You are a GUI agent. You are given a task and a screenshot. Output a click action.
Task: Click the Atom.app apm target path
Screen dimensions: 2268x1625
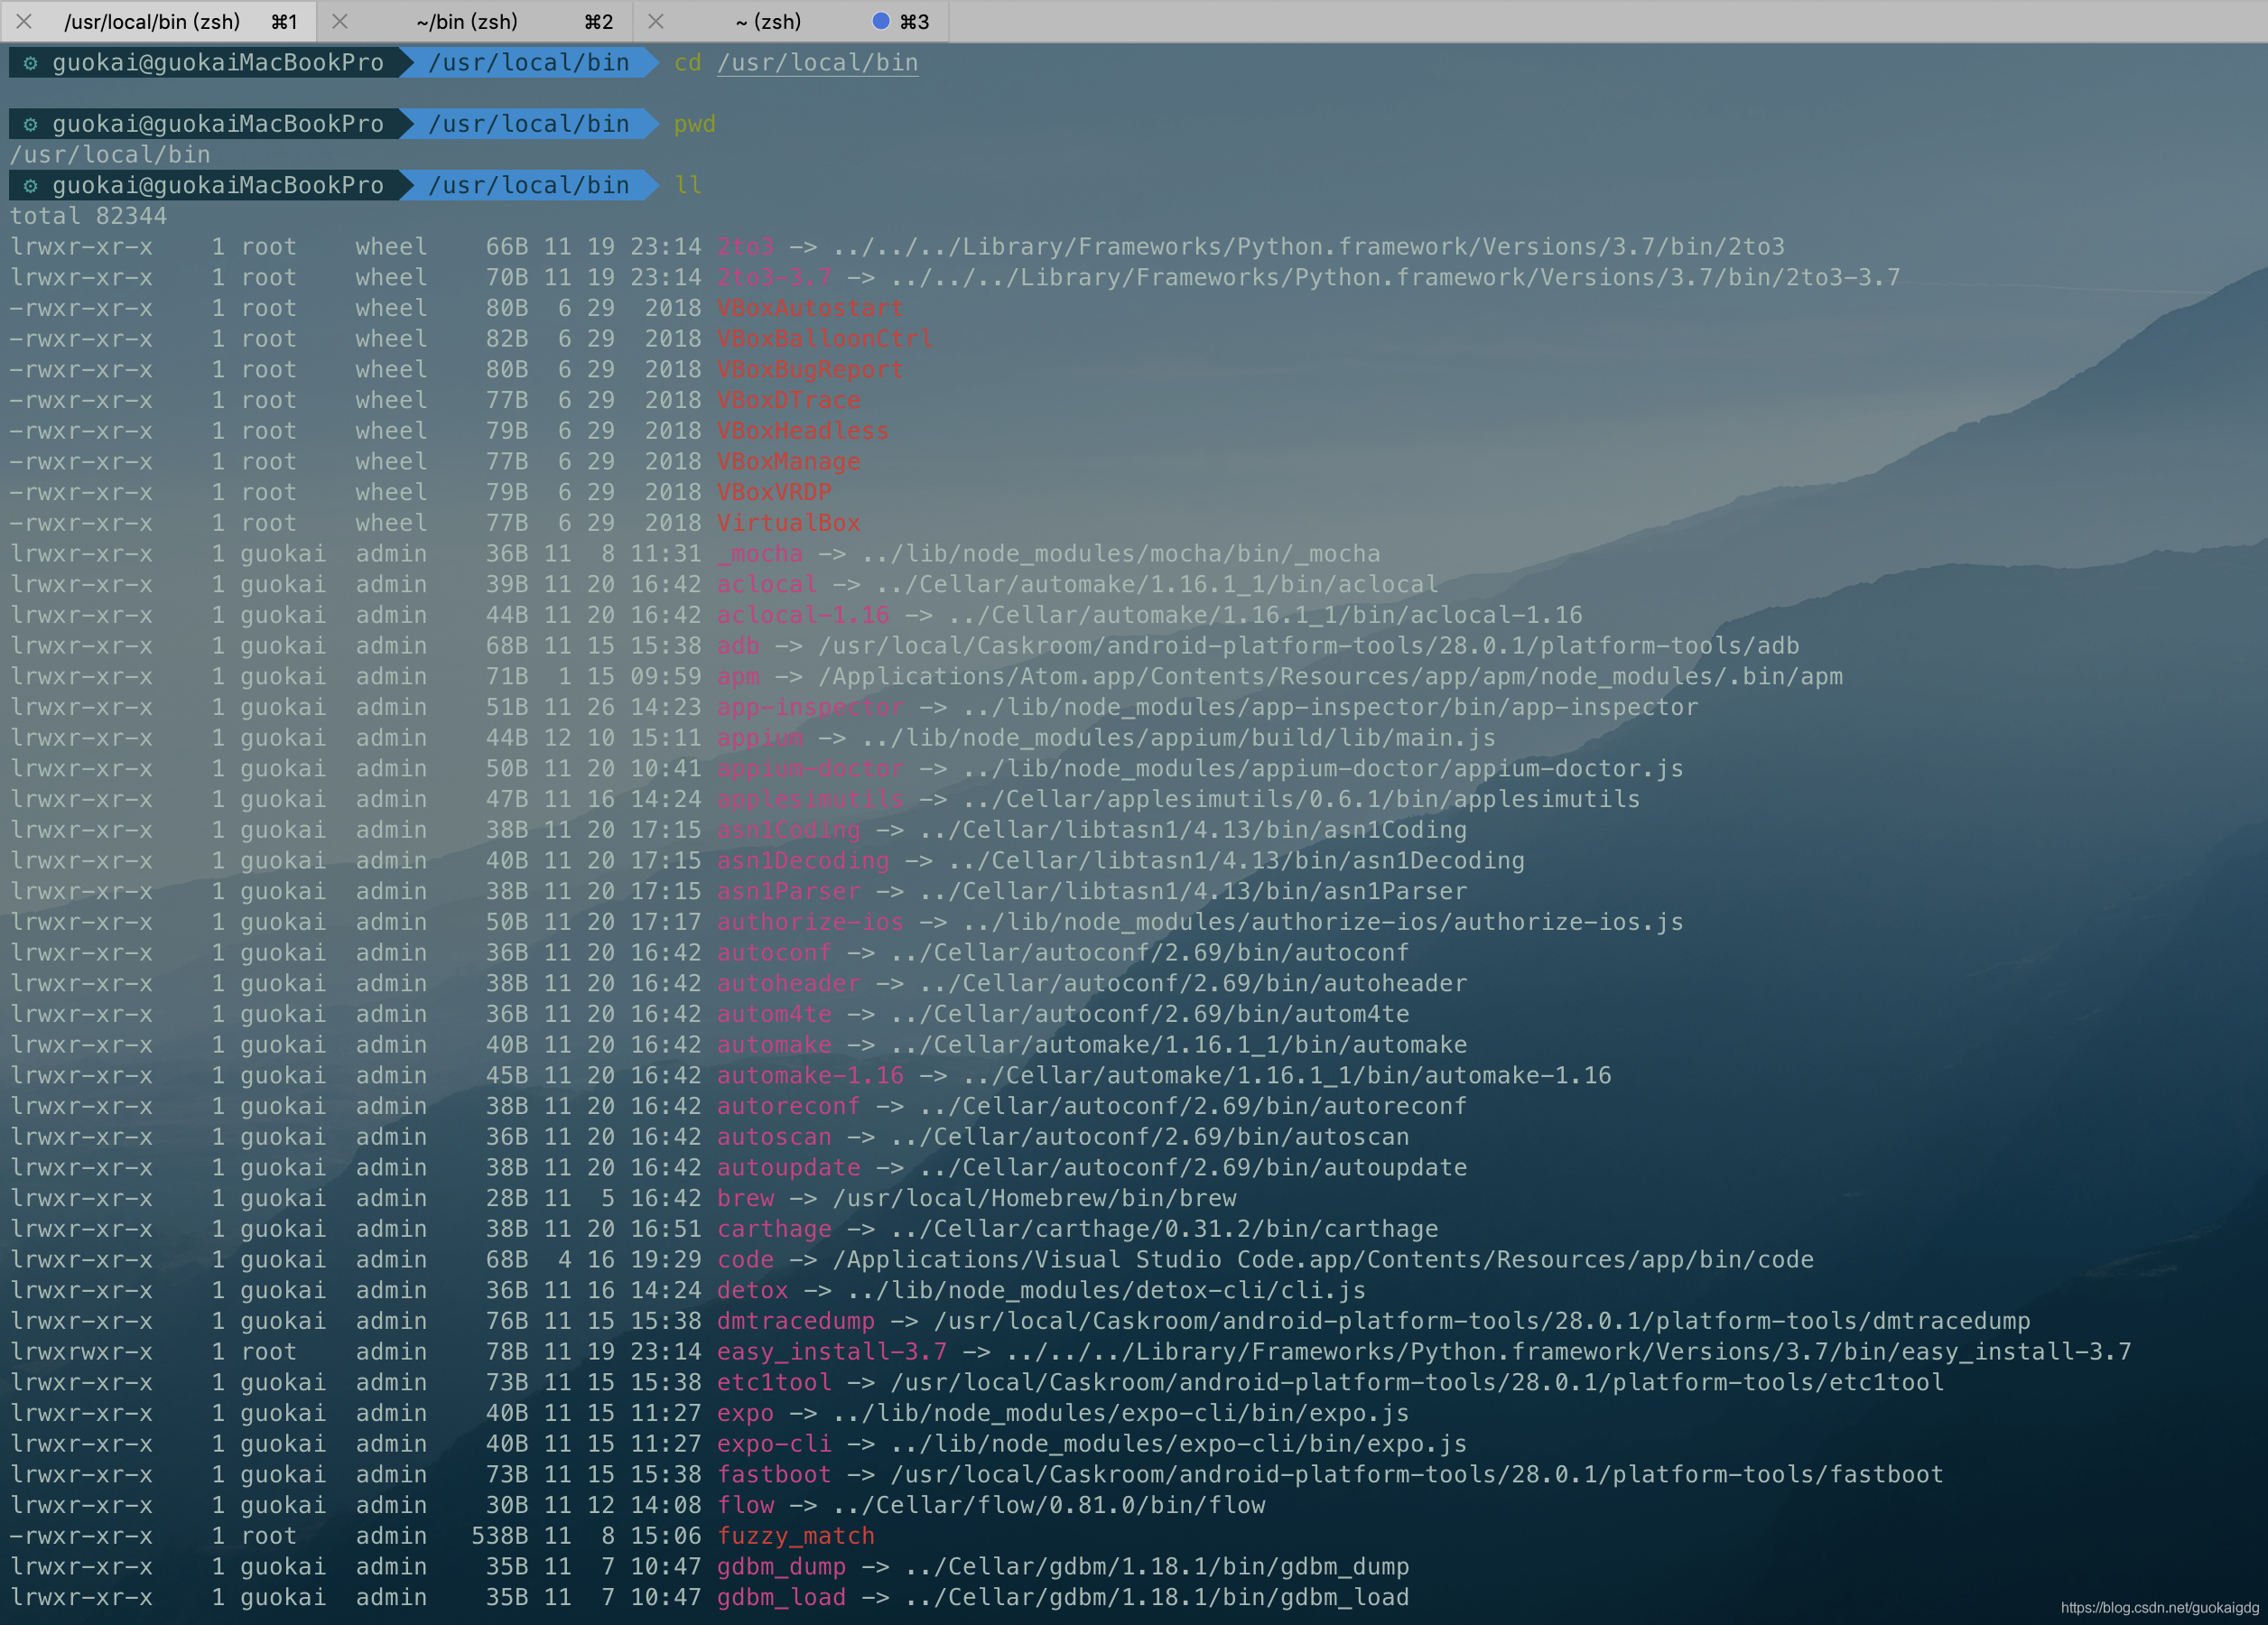[x=1330, y=676]
